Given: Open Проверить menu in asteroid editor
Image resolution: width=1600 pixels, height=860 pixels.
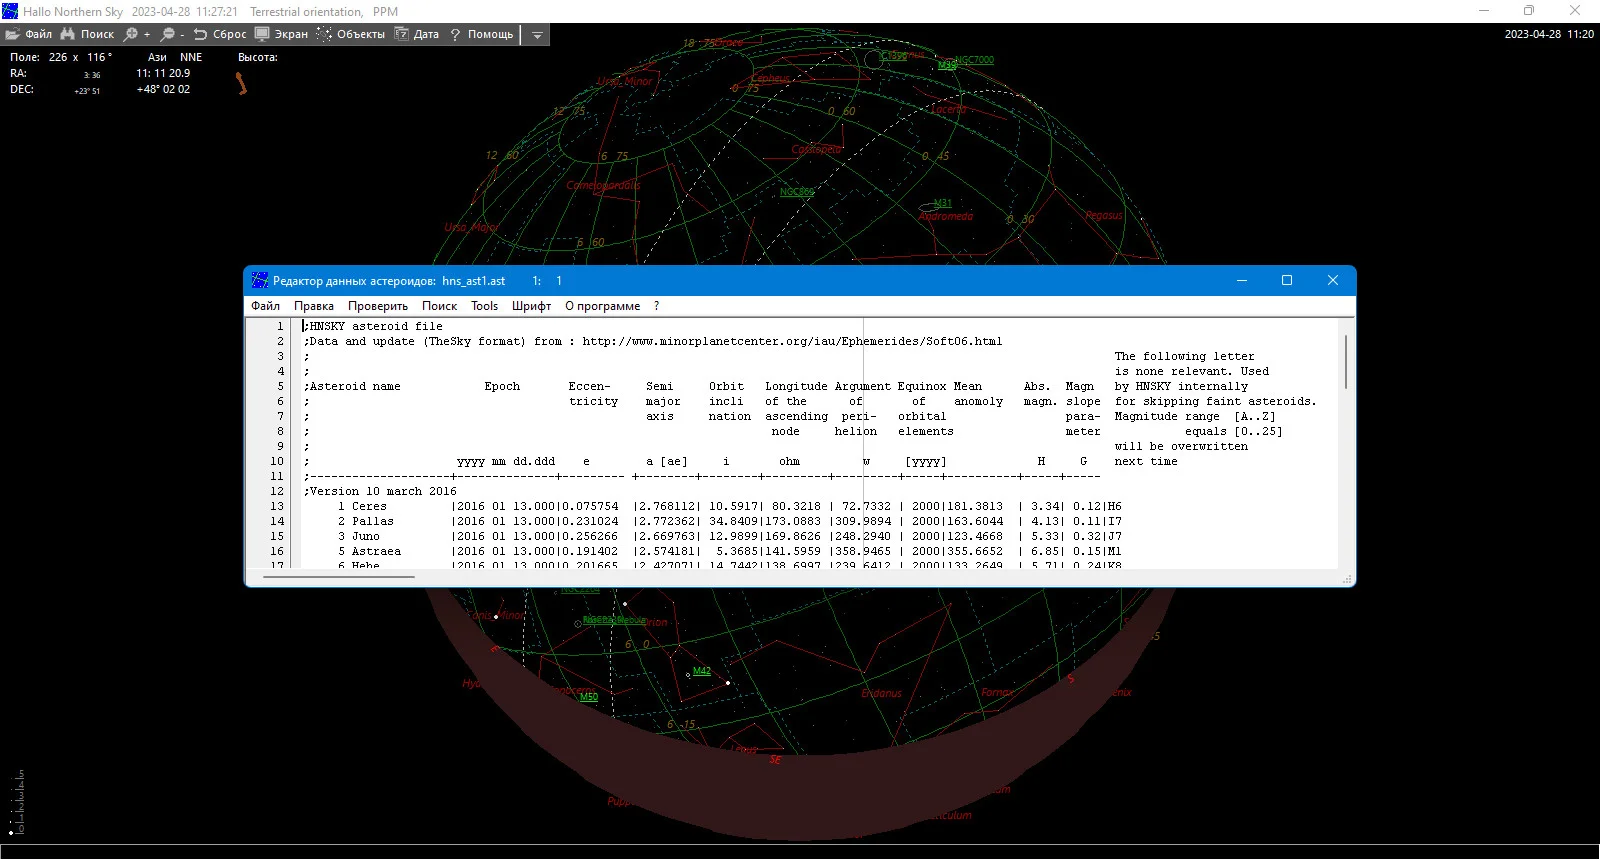Looking at the screenshot, I should click(378, 306).
